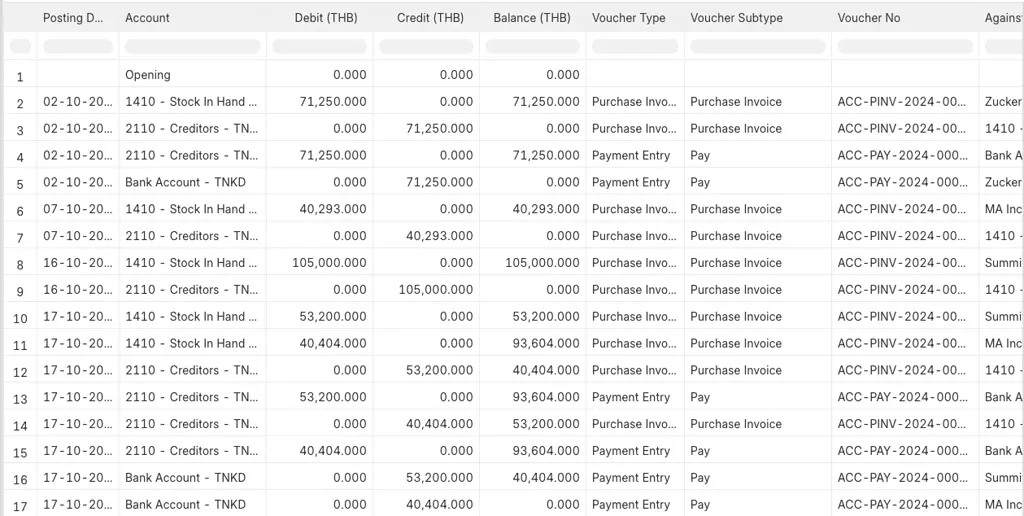This screenshot has width=1024, height=516.
Task: Select row 2 account 1410 - Stock In Hand
Action: point(191,101)
